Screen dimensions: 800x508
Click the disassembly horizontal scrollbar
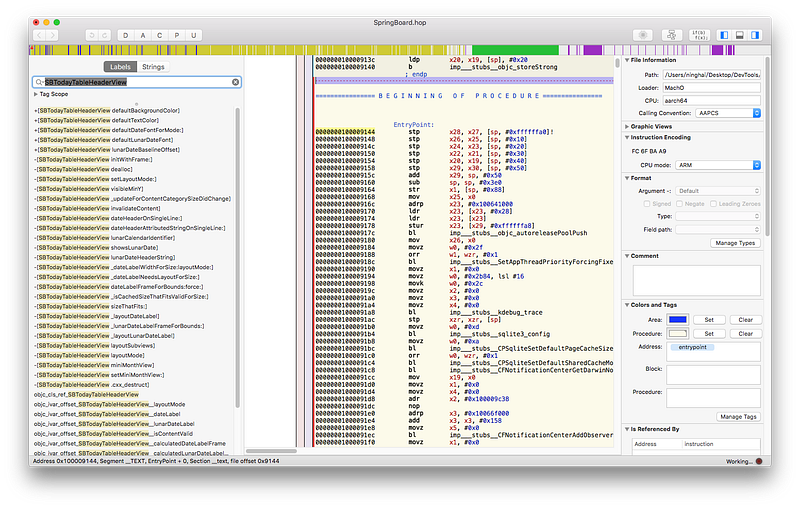coord(271,451)
